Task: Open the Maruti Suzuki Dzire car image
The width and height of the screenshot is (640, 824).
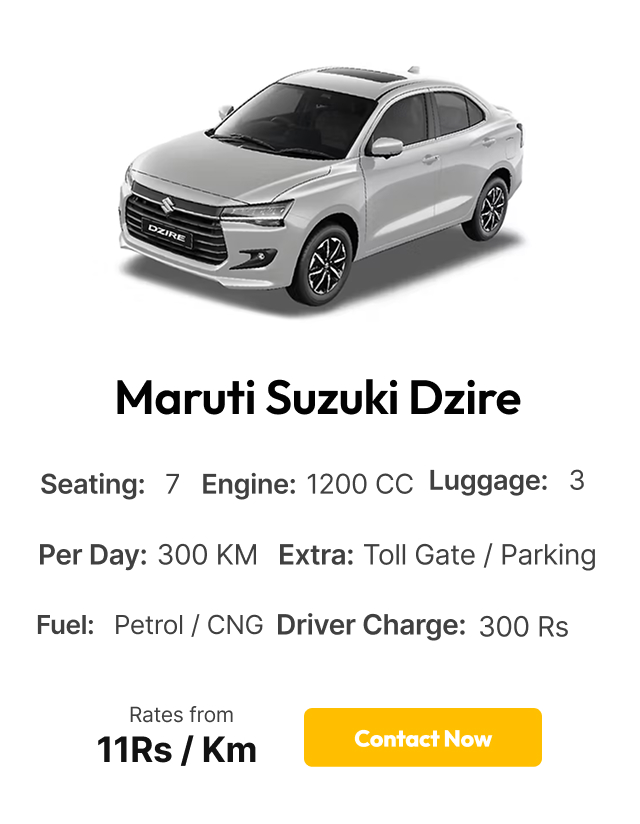Action: coord(321,192)
